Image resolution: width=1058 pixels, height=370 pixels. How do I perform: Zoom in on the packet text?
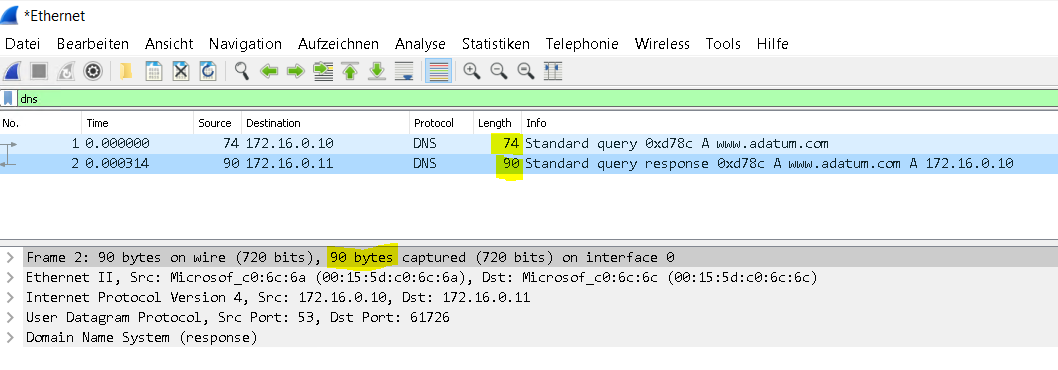point(472,71)
